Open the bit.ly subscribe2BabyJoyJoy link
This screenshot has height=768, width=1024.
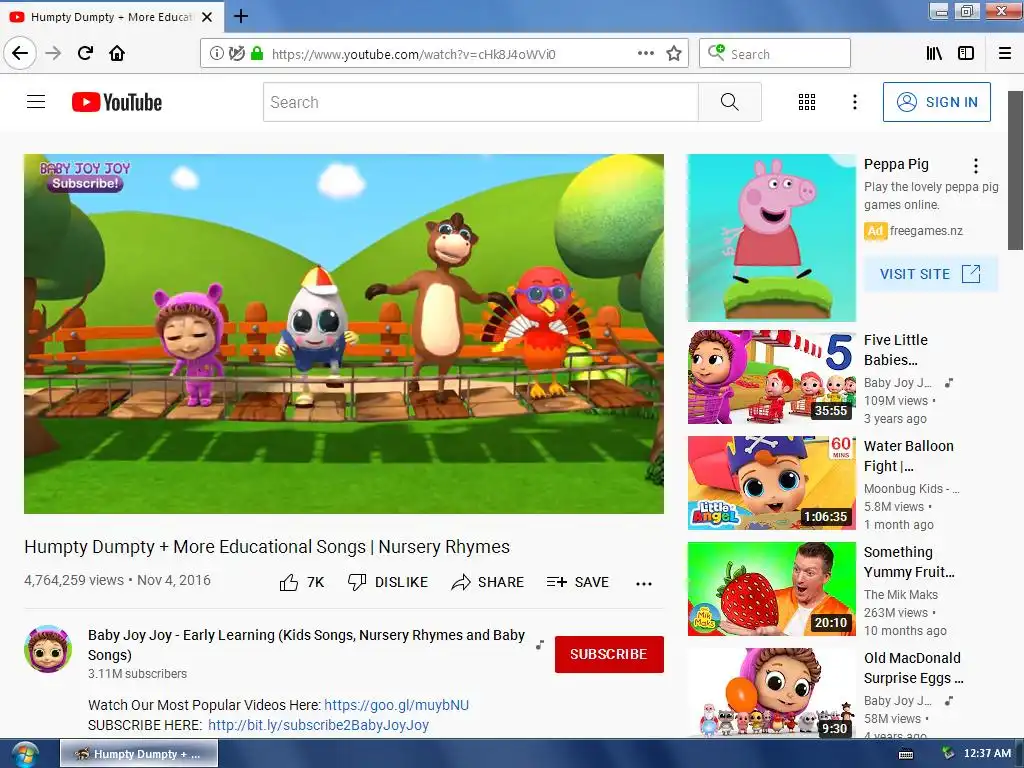pos(318,725)
